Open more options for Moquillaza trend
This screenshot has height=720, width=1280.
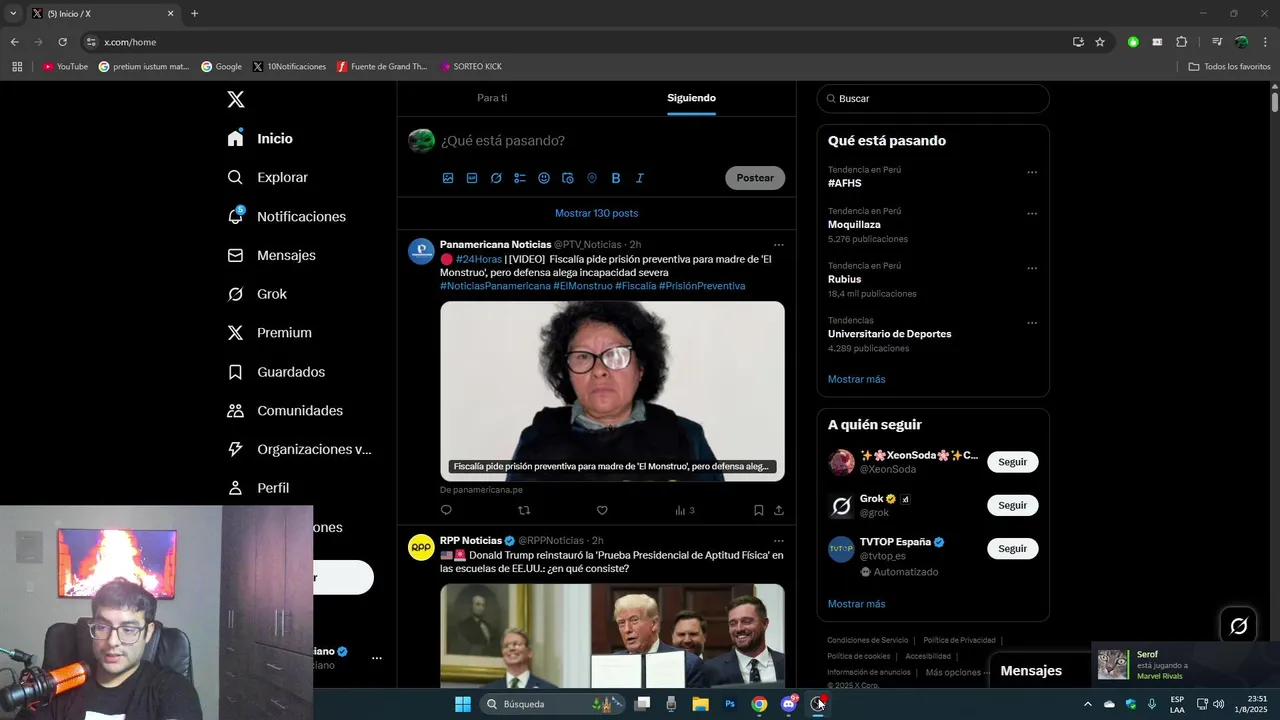(1032, 214)
